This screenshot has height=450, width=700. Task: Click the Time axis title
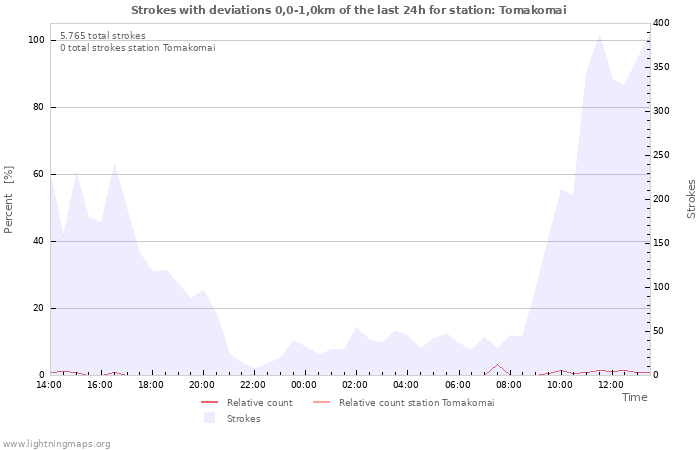pos(634,398)
